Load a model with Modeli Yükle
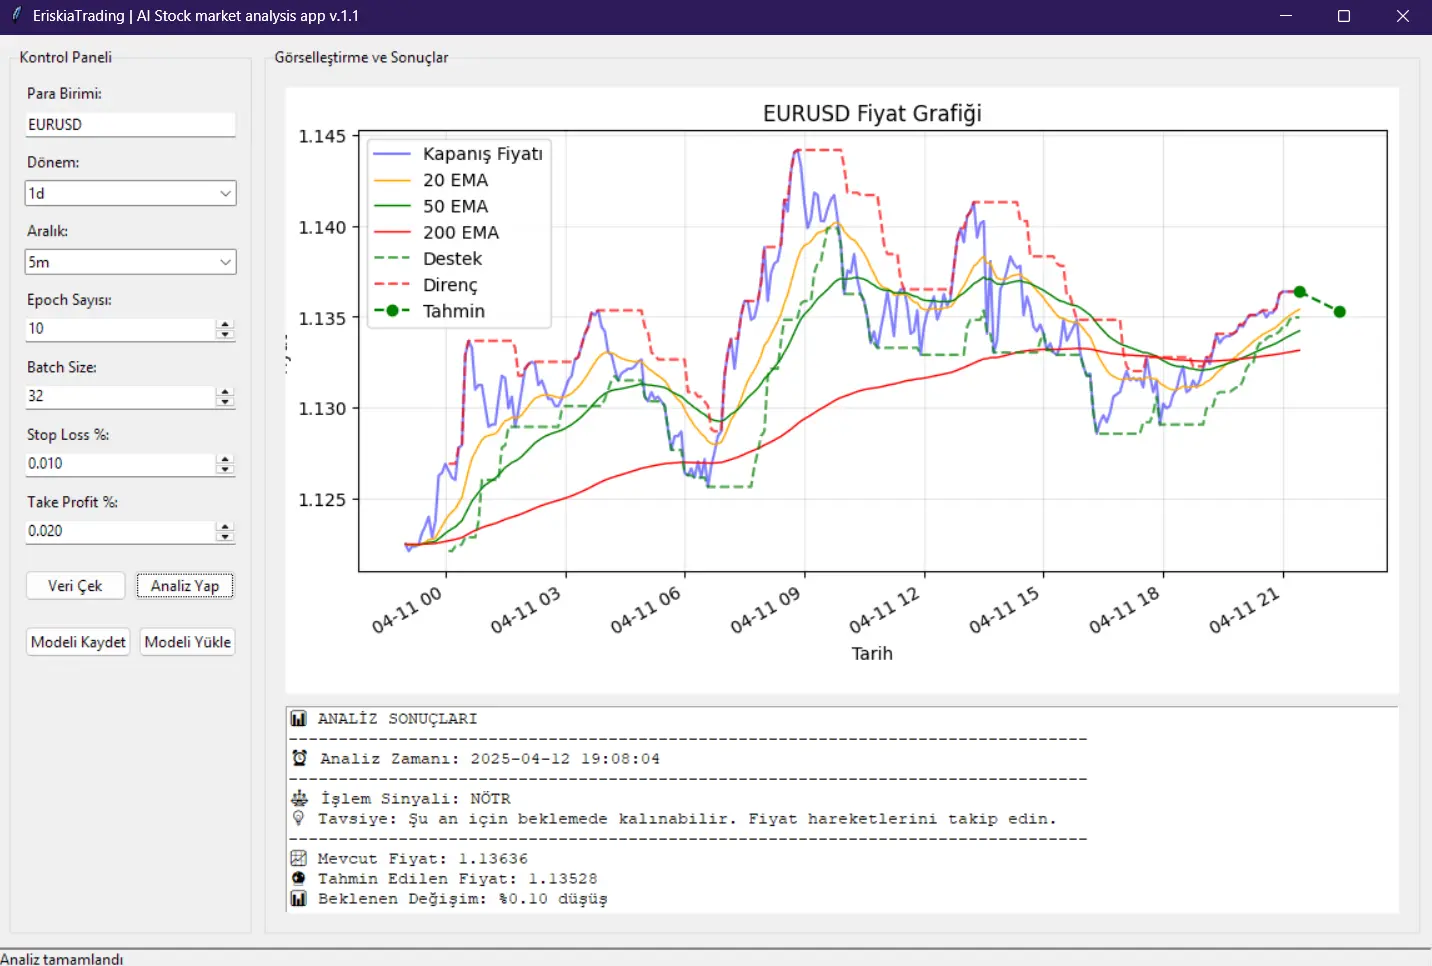The width and height of the screenshot is (1432, 966). click(x=188, y=642)
